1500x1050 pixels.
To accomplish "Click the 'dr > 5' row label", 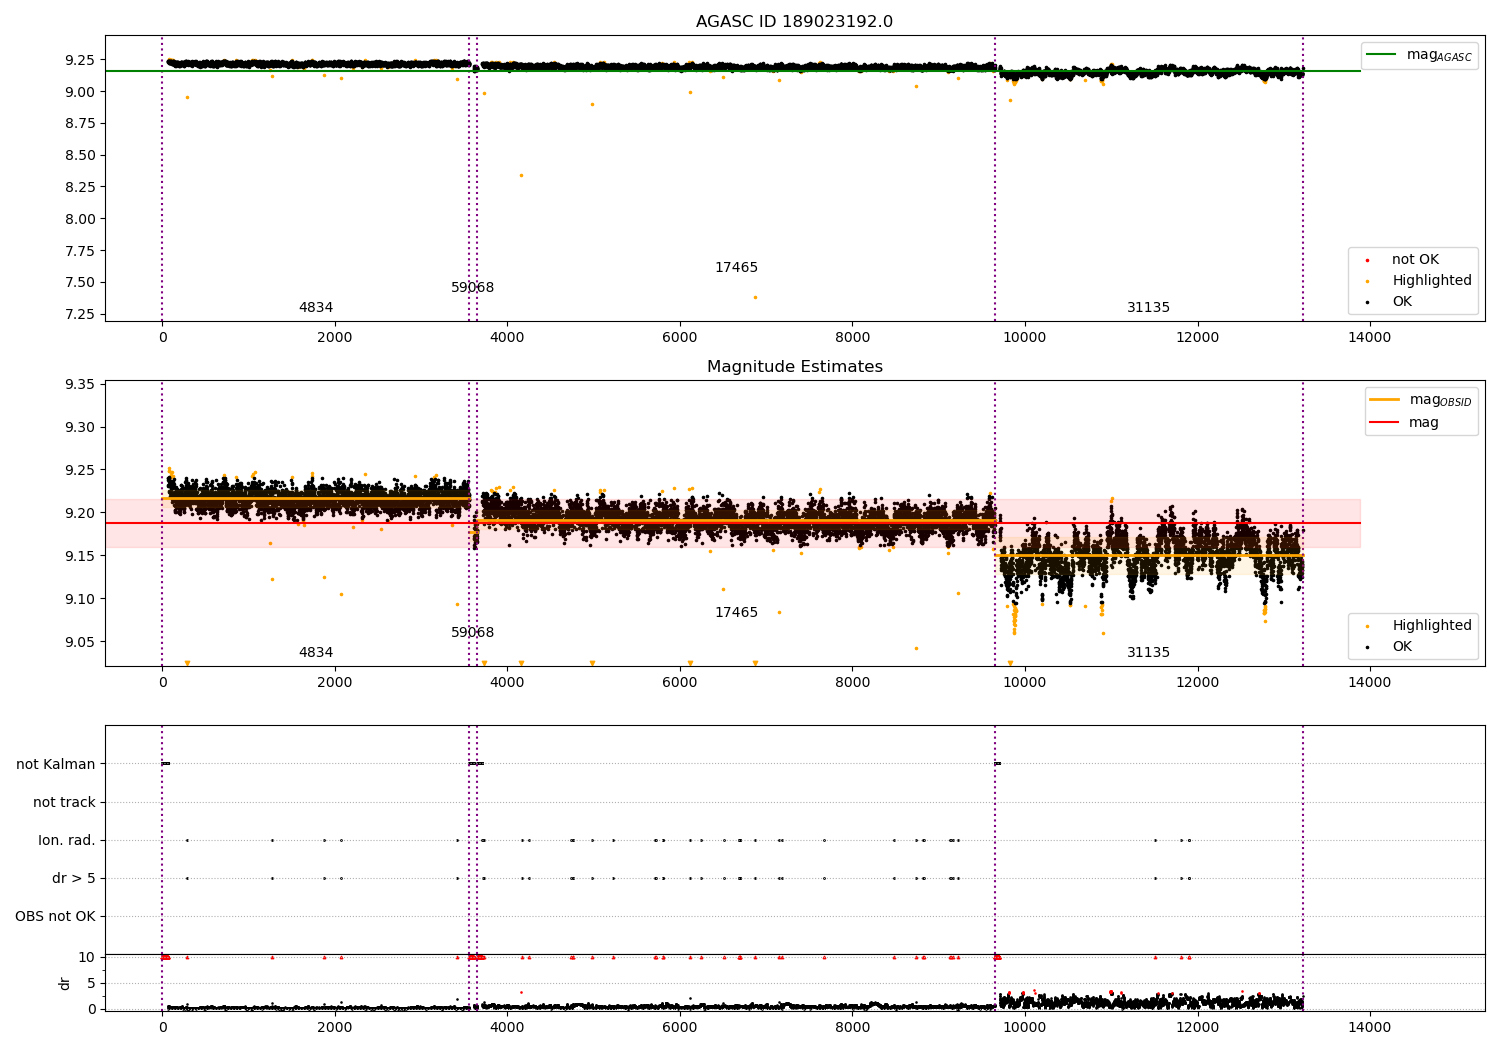I will [74, 879].
